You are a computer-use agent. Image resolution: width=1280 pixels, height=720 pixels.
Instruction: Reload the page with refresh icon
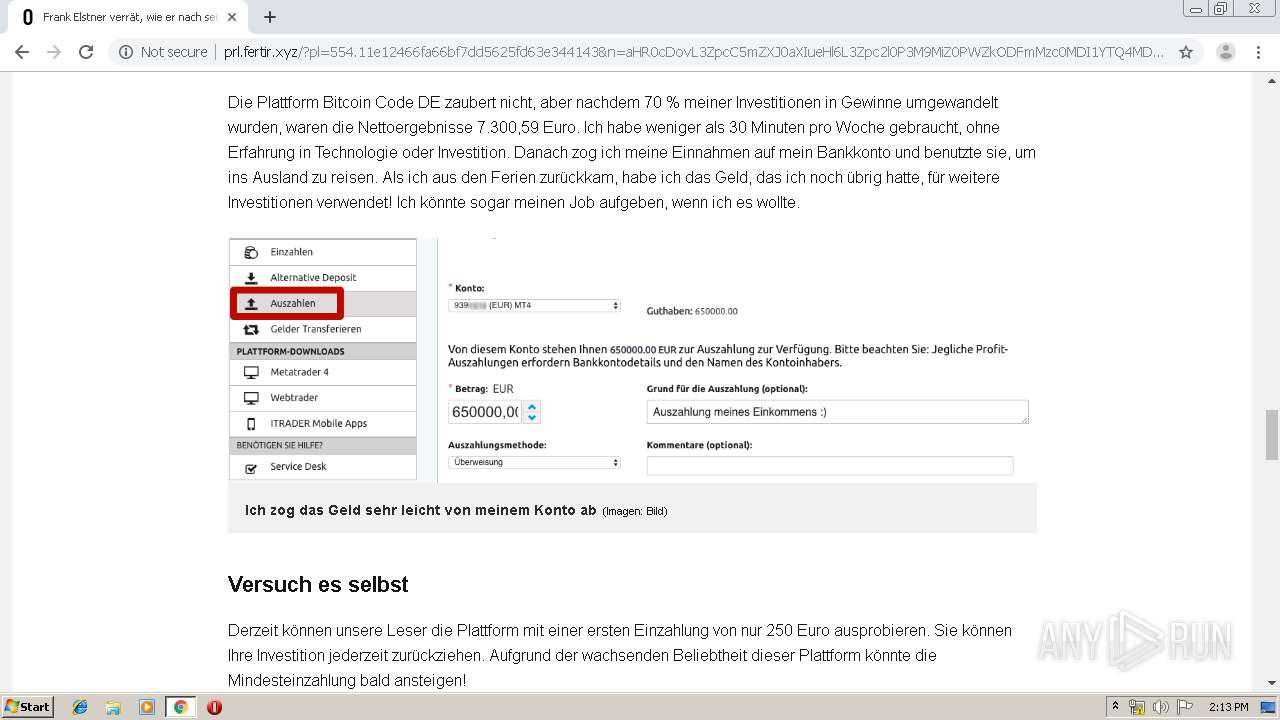coord(86,52)
